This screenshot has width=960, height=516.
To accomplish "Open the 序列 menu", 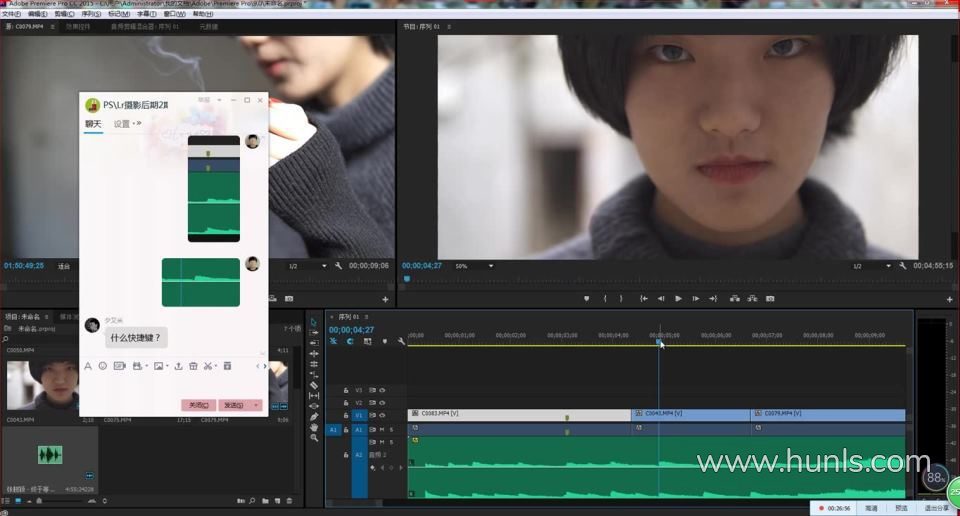I will 91,13.
